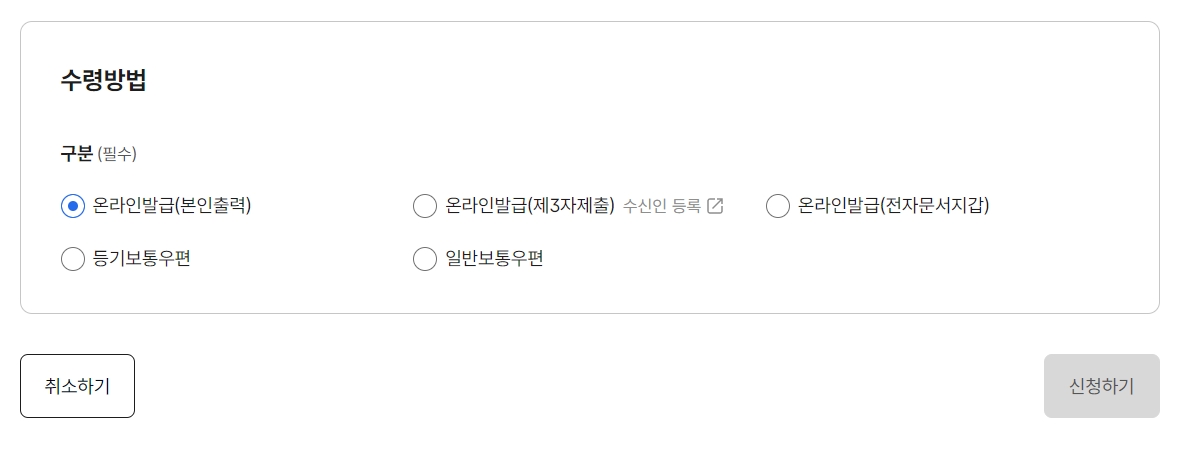1197x453 pixels.
Task: Click the 온라인발급(제3자제출) label text
Action: 530,205
